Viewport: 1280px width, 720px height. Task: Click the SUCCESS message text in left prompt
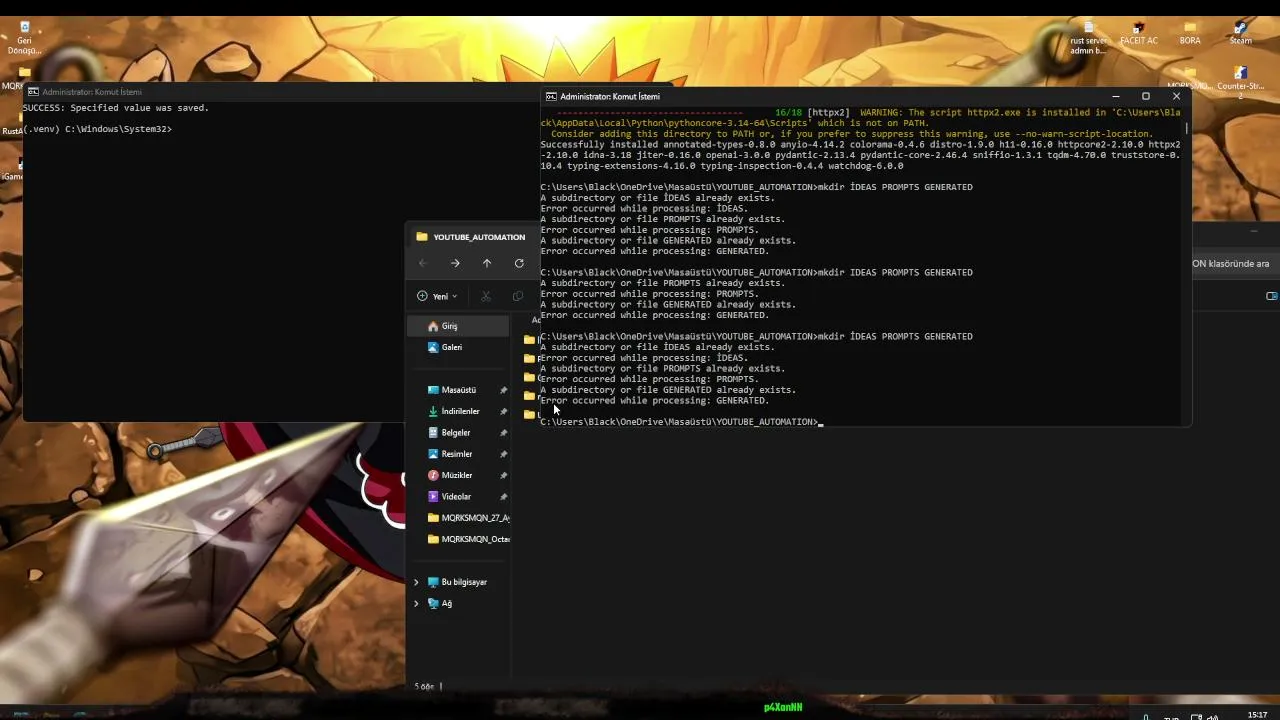(x=116, y=108)
